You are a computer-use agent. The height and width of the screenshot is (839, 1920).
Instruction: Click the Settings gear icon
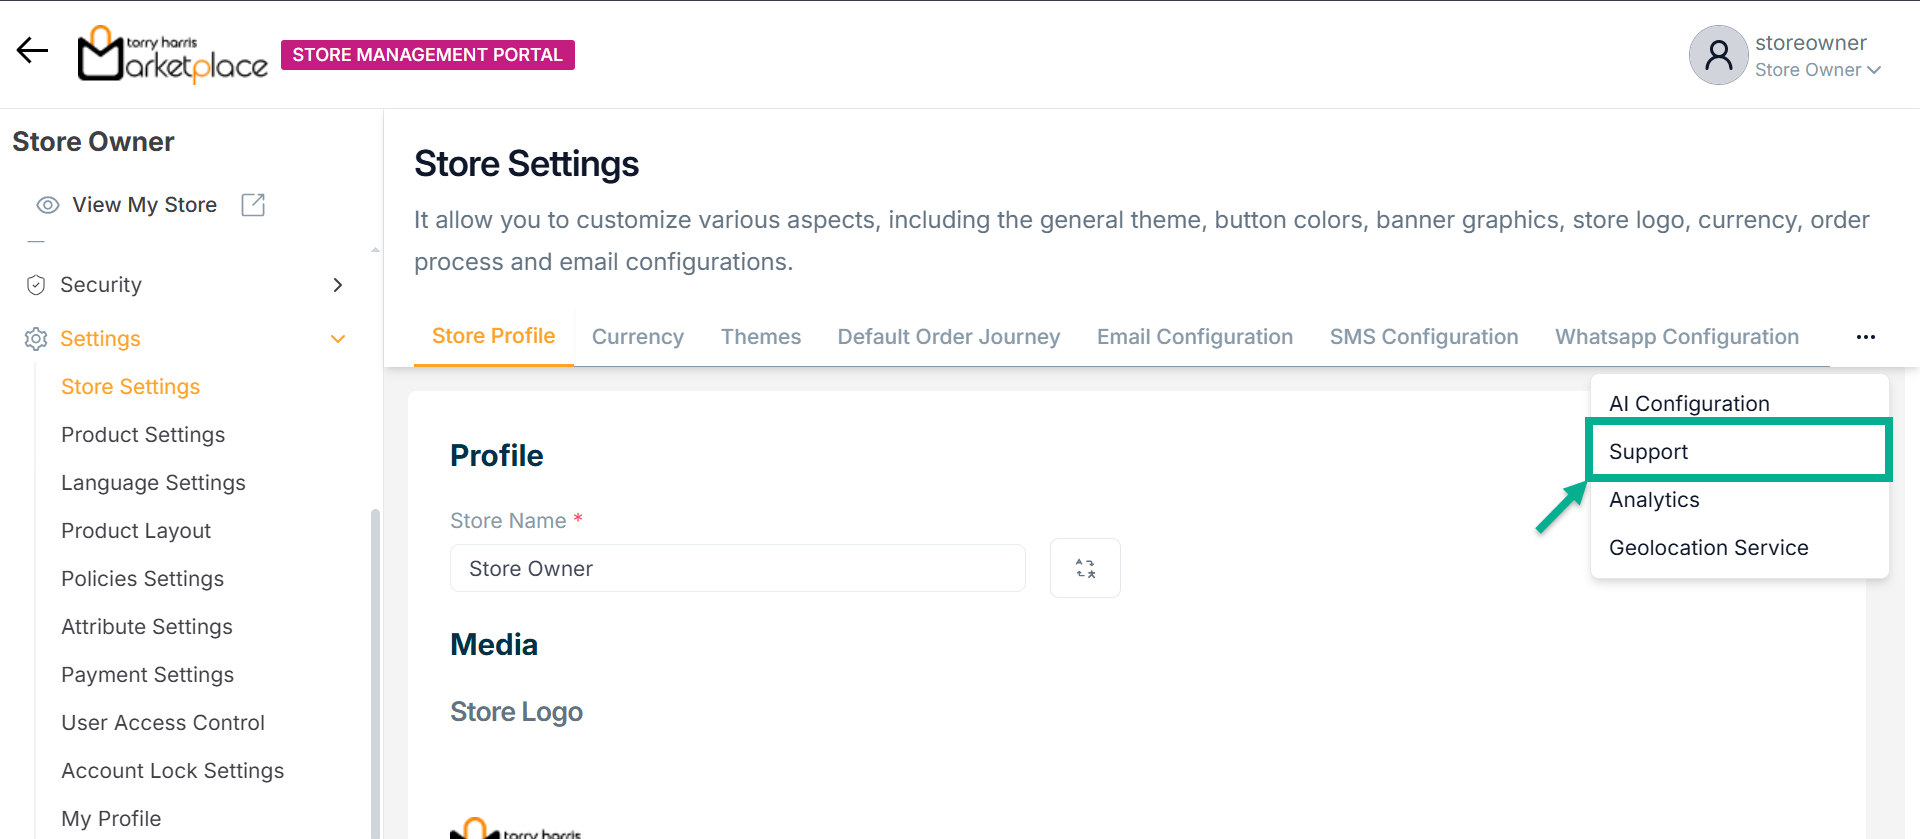pos(36,339)
